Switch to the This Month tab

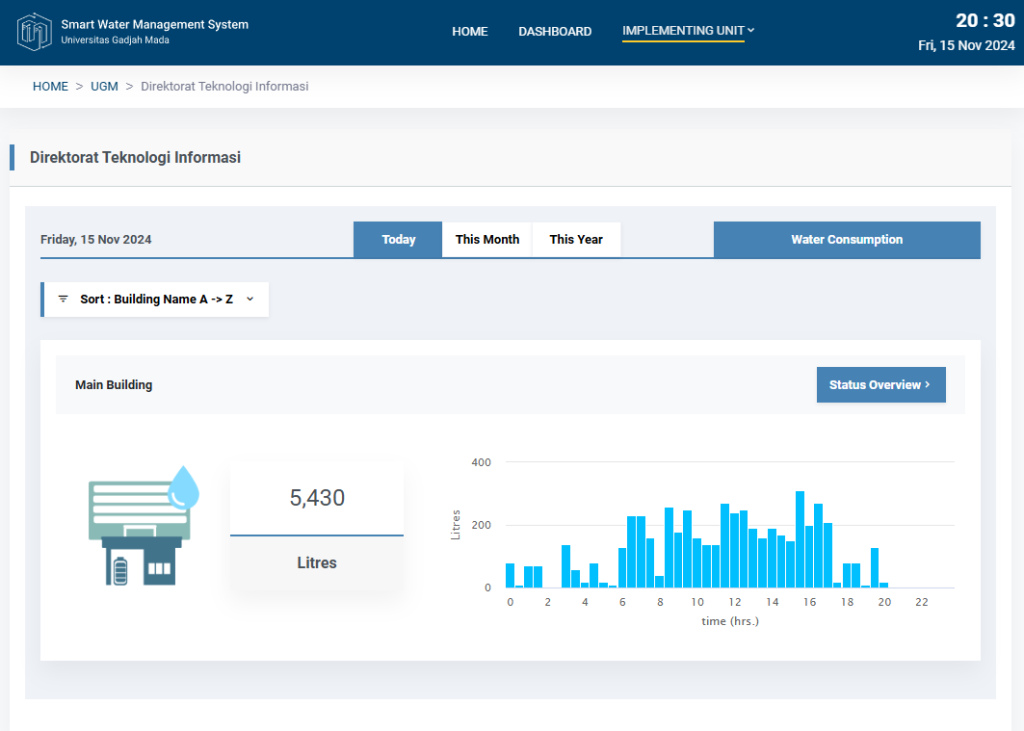pyautogui.click(x=487, y=240)
